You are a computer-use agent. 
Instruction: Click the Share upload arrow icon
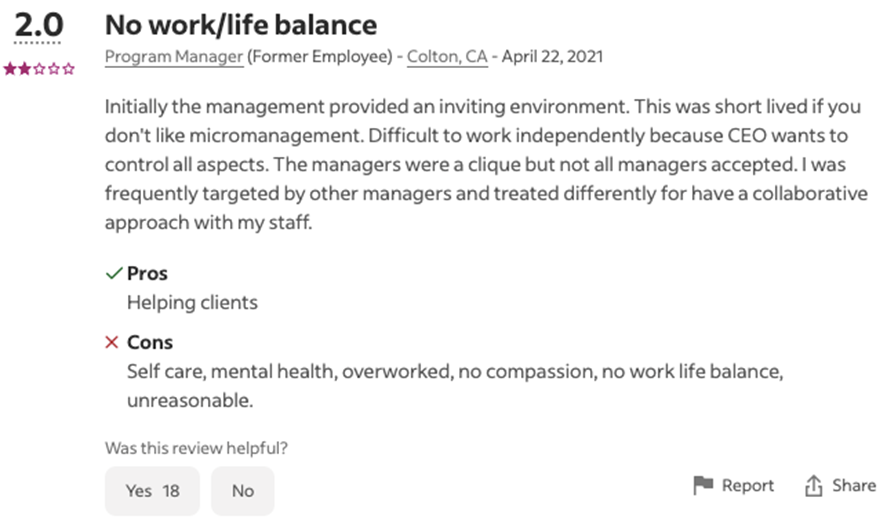pyautogui.click(x=813, y=486)
